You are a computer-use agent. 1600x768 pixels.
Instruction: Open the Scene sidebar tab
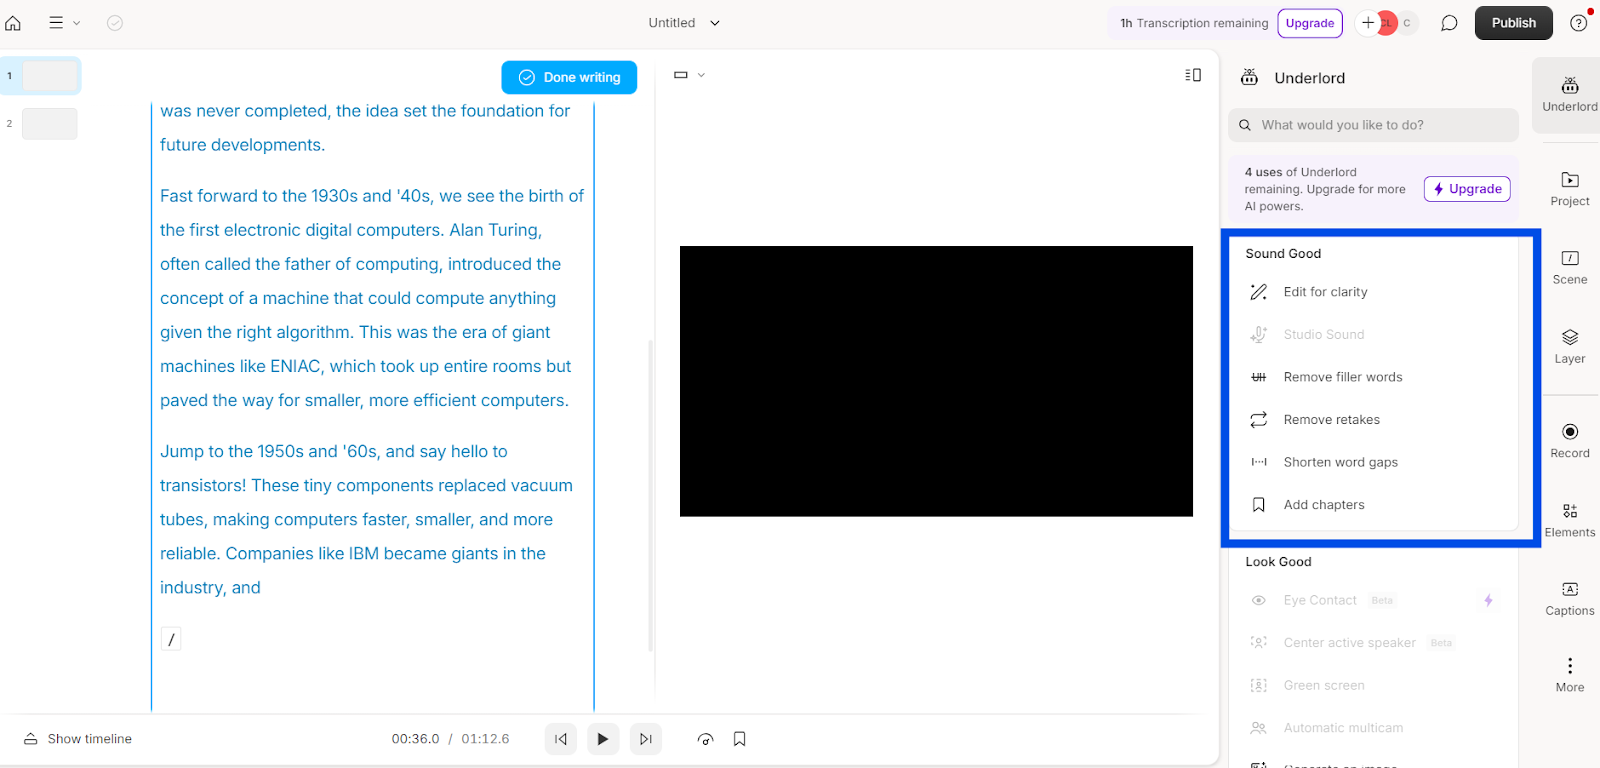[1569, 267]
